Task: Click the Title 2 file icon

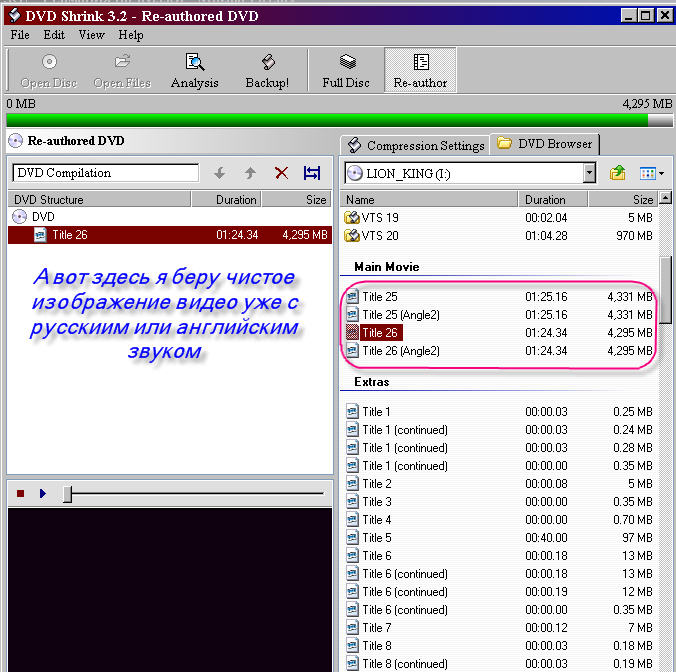Action: click(x=352, y=484)
